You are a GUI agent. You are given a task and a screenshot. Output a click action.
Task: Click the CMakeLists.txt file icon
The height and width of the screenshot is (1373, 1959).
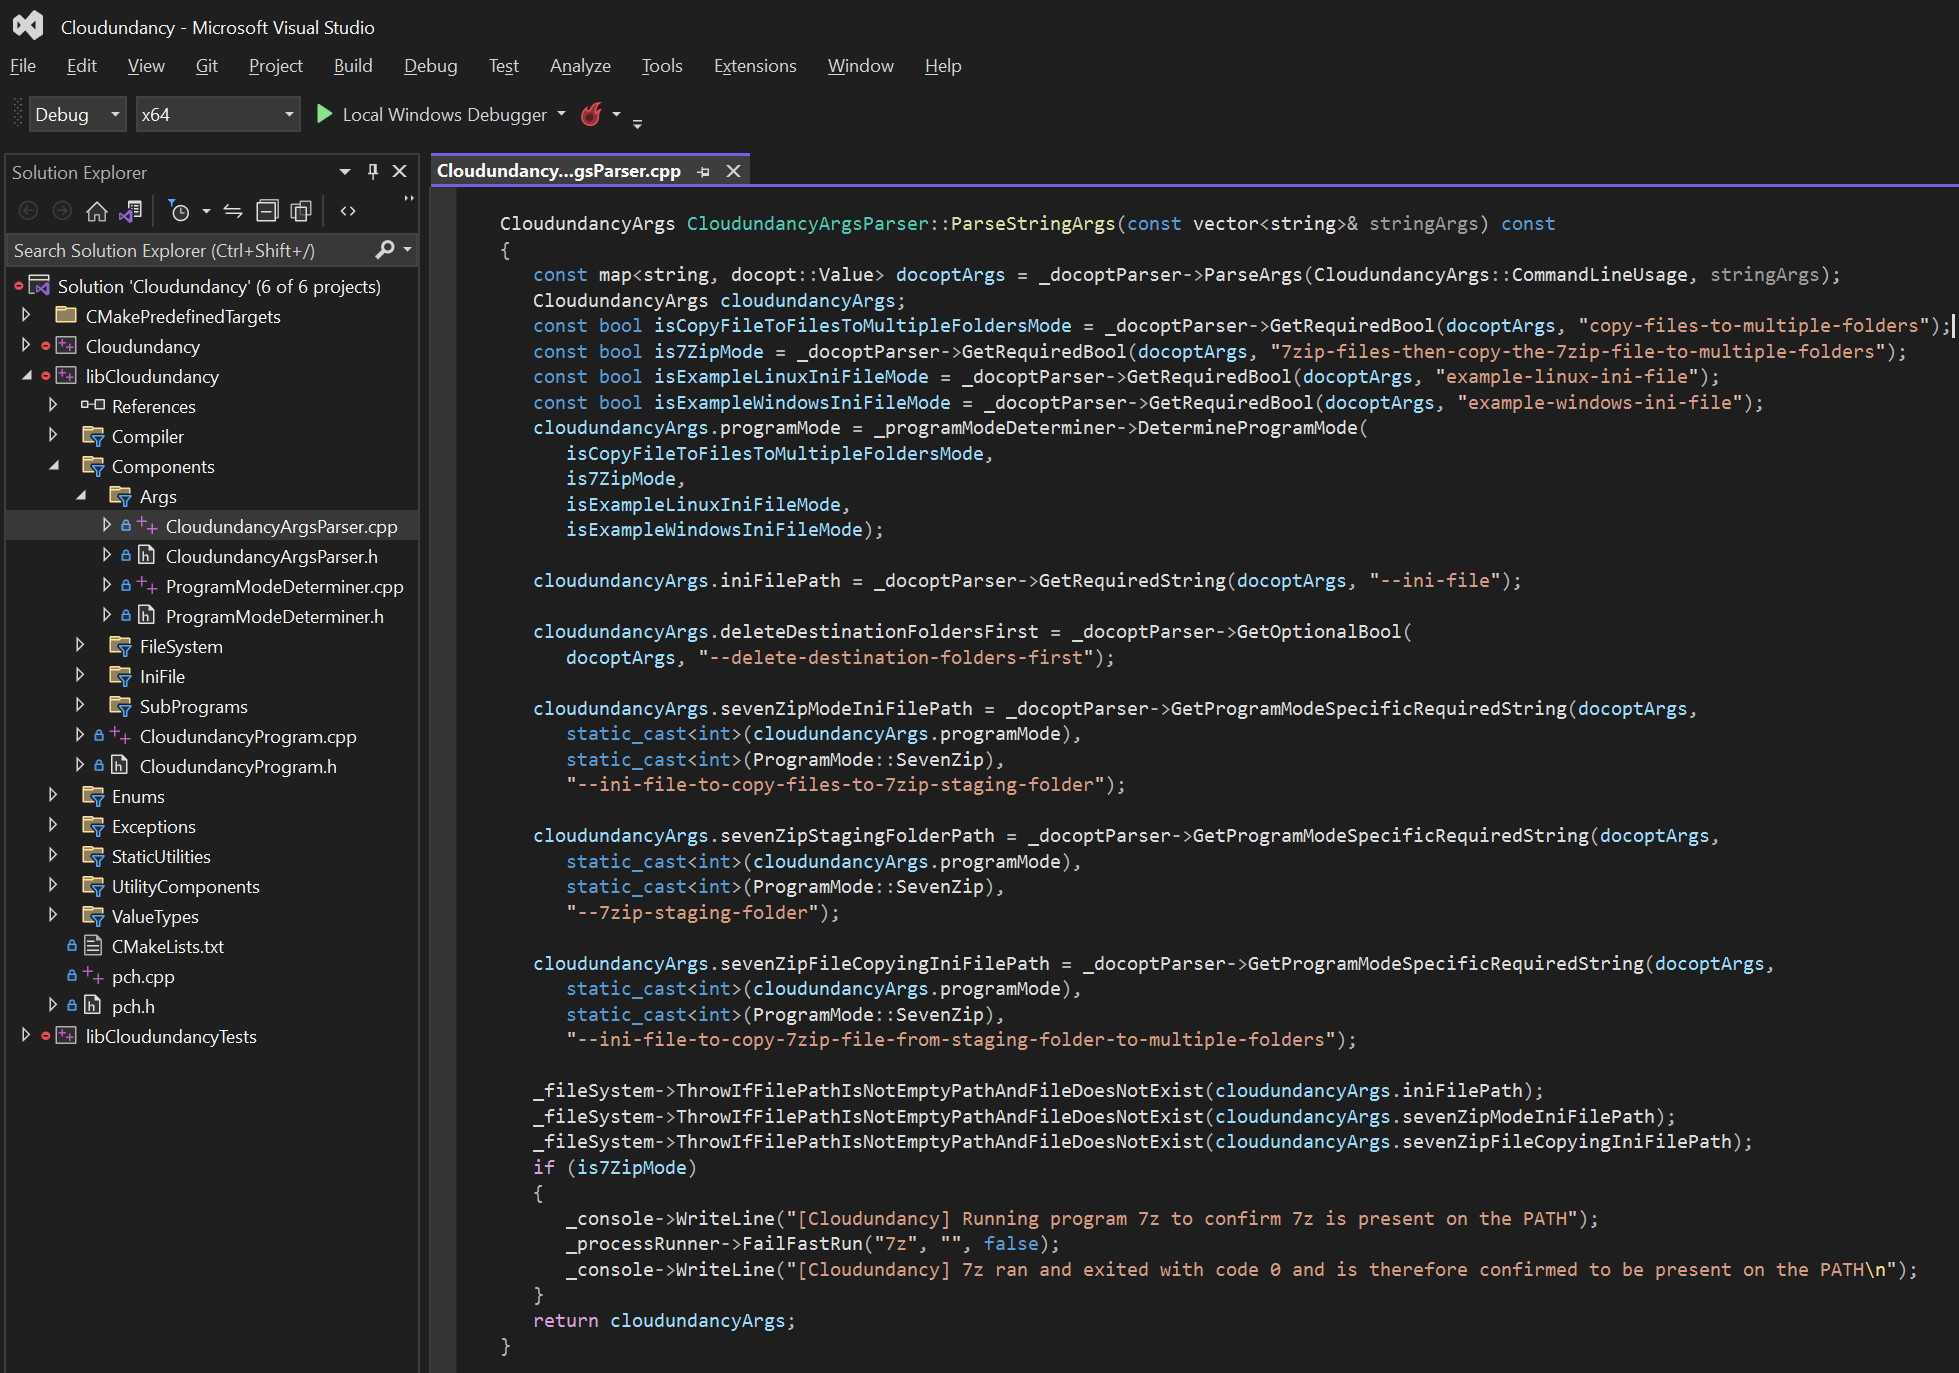pyautogui.click(x=93, y=946)
